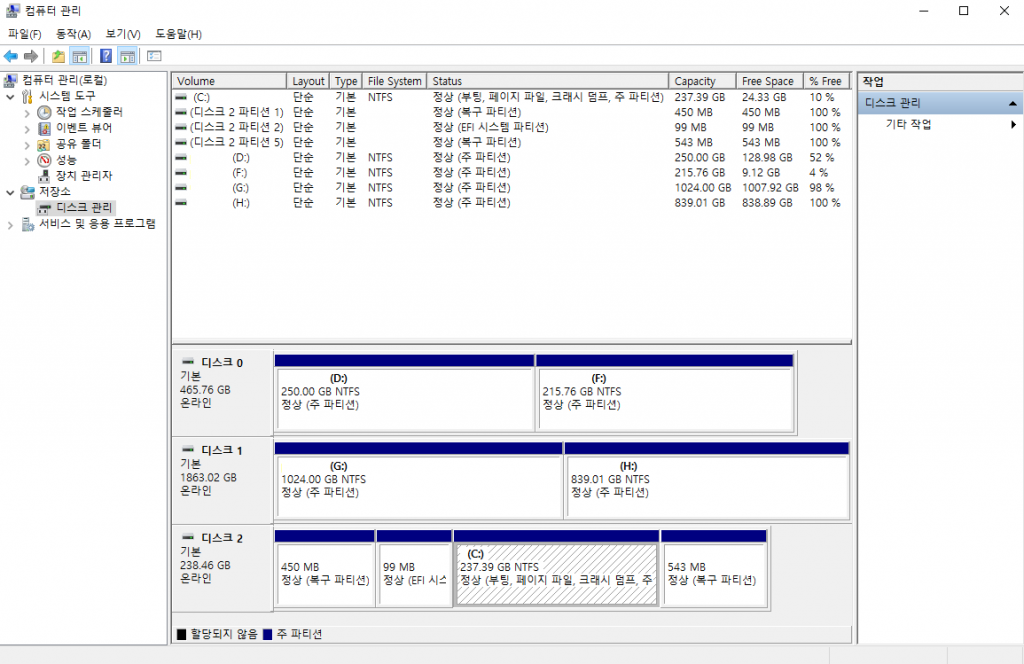The height and width of the screenshot is (664, 1024).
Task: Click the 장치 관리자 icon in tree
Action: pyautogui.click(x=44, y=176)
